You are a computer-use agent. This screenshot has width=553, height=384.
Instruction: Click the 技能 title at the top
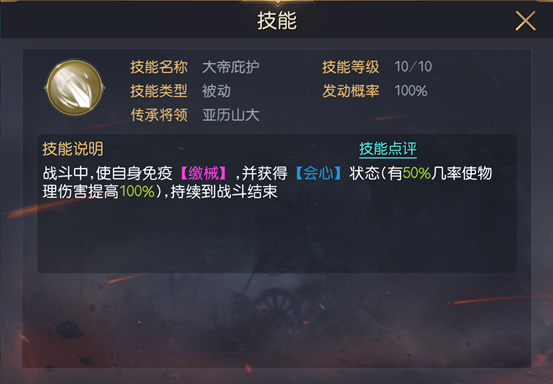pyautogui.click(x=277, y=21)
